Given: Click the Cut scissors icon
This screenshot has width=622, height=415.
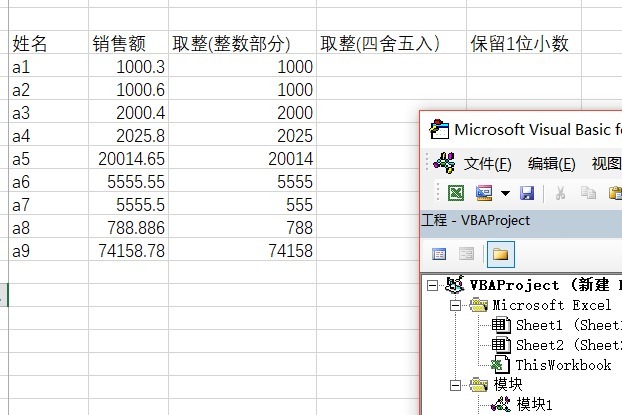Looking at the screenshot, I should point(560,193).
